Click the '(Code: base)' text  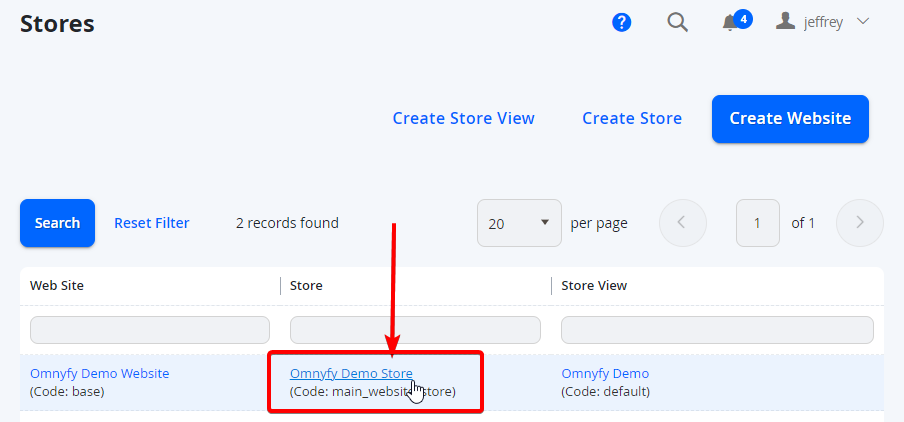tap(67, 392)
